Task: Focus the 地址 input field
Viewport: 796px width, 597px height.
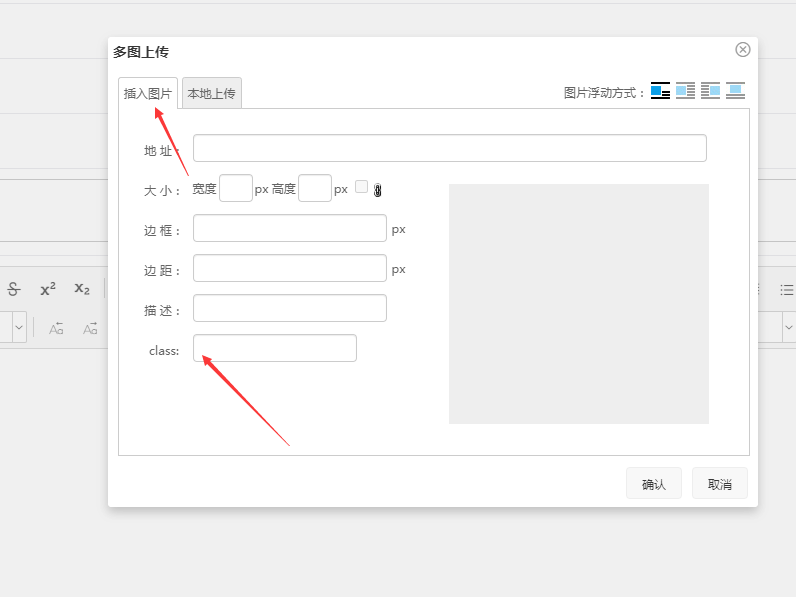Action: (449, 148)
